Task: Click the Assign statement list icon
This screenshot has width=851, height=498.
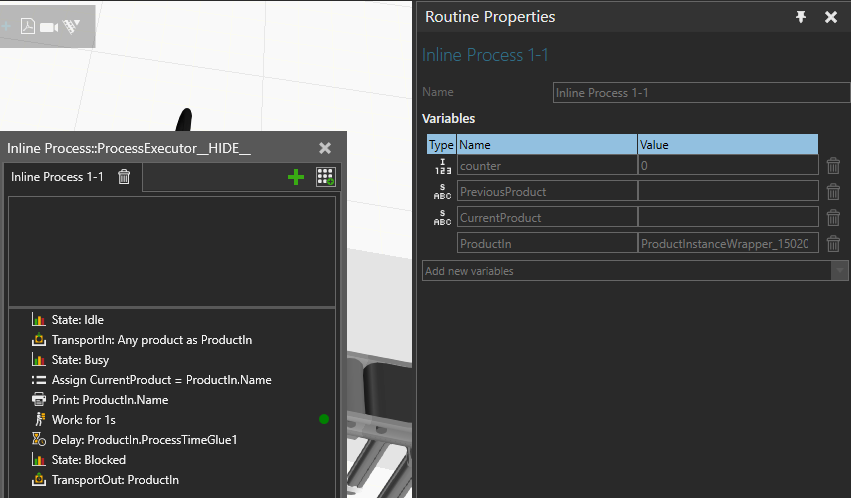Action: coord(39,380)
